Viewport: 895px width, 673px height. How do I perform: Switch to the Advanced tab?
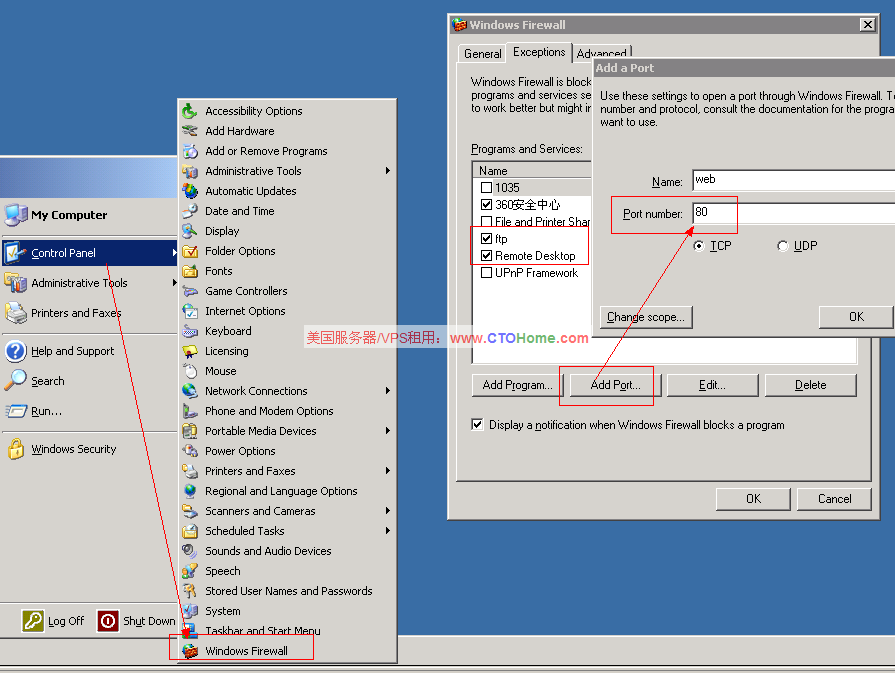click(x=602, y=54)
